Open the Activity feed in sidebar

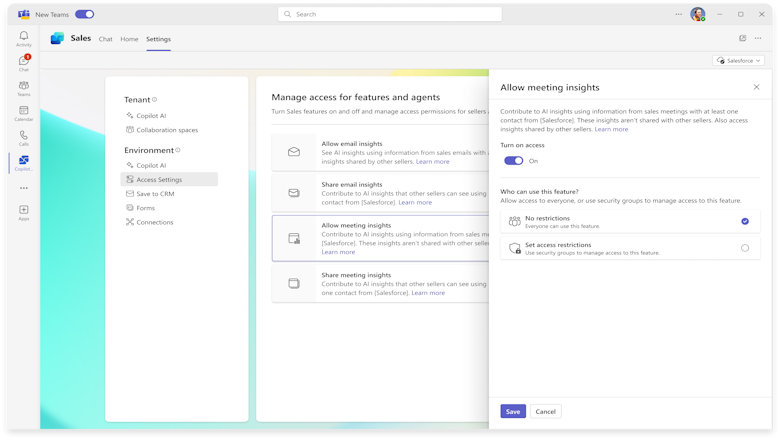24,38
